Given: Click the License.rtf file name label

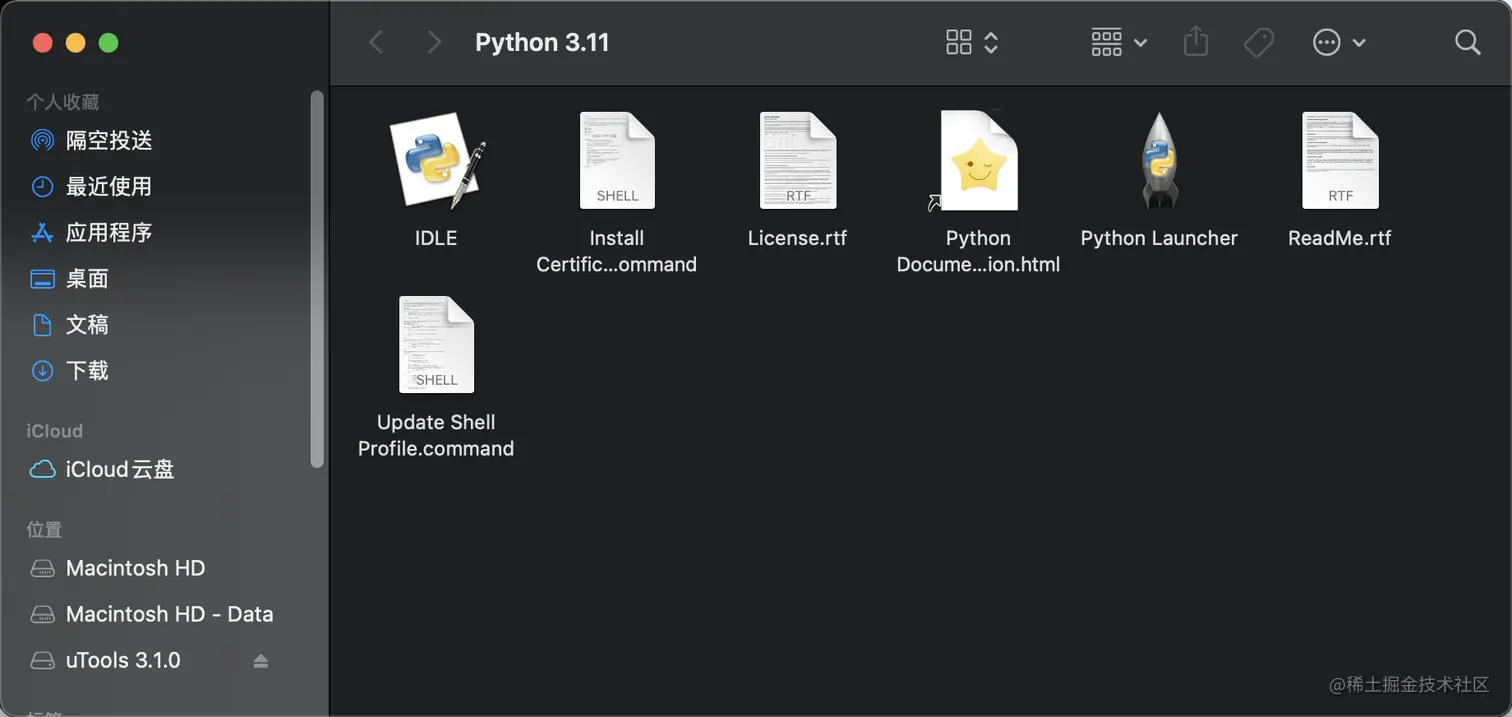Looking at the screenshot, I should (797, 238).
